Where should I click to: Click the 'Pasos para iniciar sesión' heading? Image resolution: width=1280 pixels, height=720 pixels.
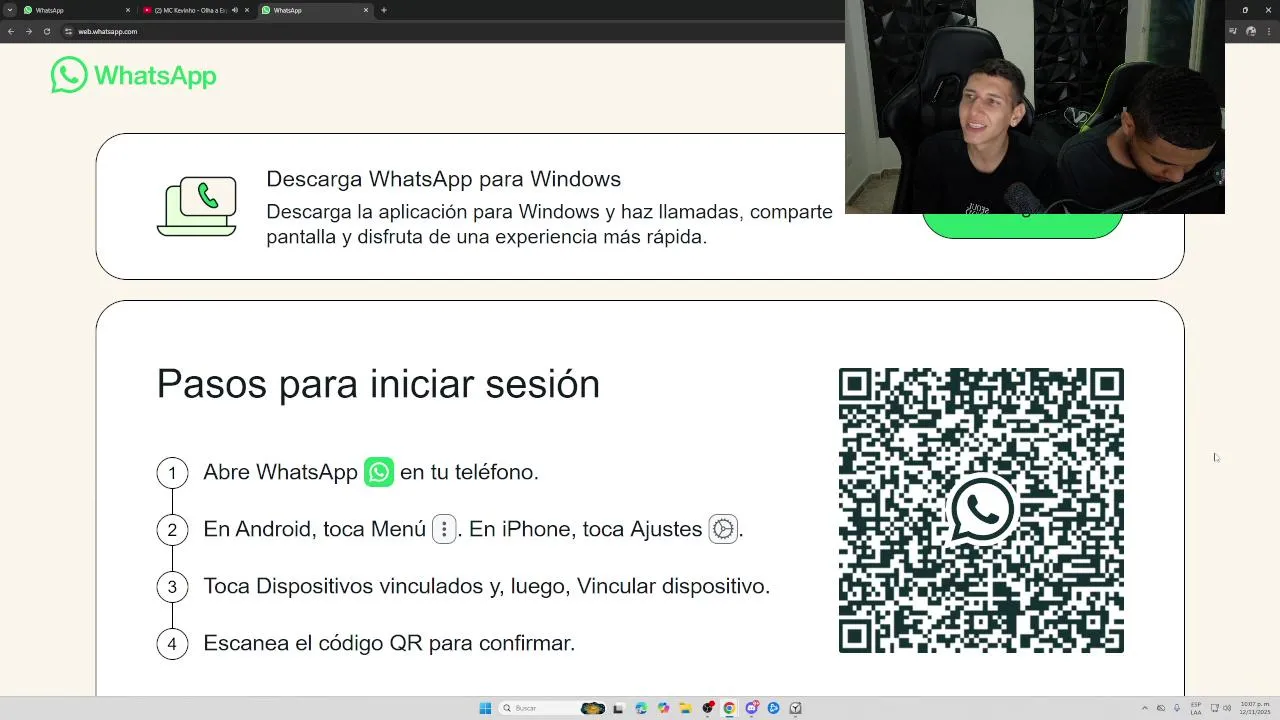coord(378,384)
